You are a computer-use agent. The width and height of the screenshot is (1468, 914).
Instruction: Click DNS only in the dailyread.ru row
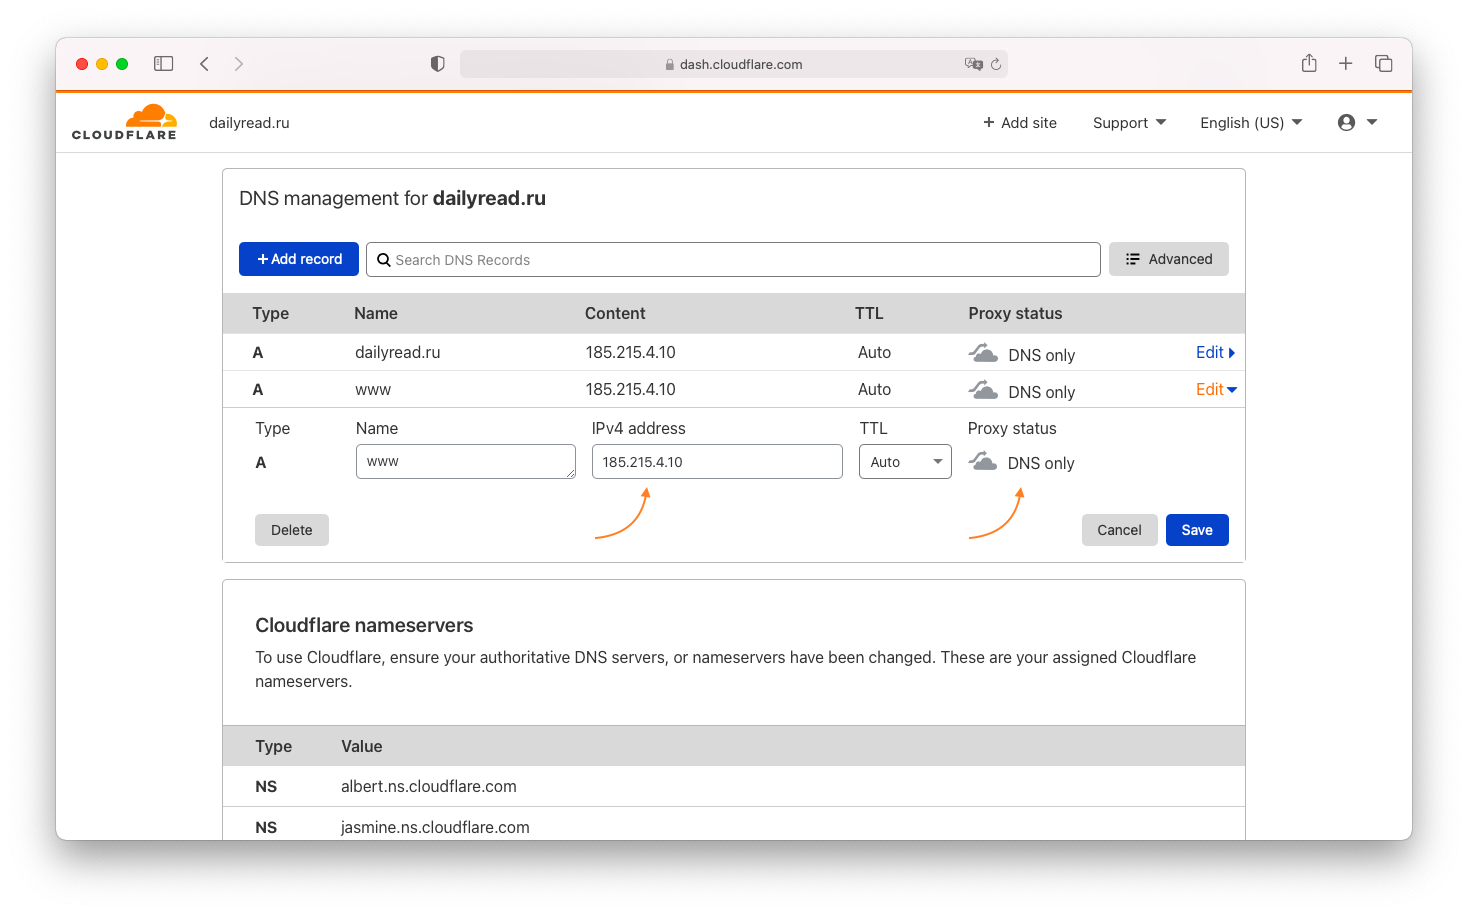coord(1042,355)
